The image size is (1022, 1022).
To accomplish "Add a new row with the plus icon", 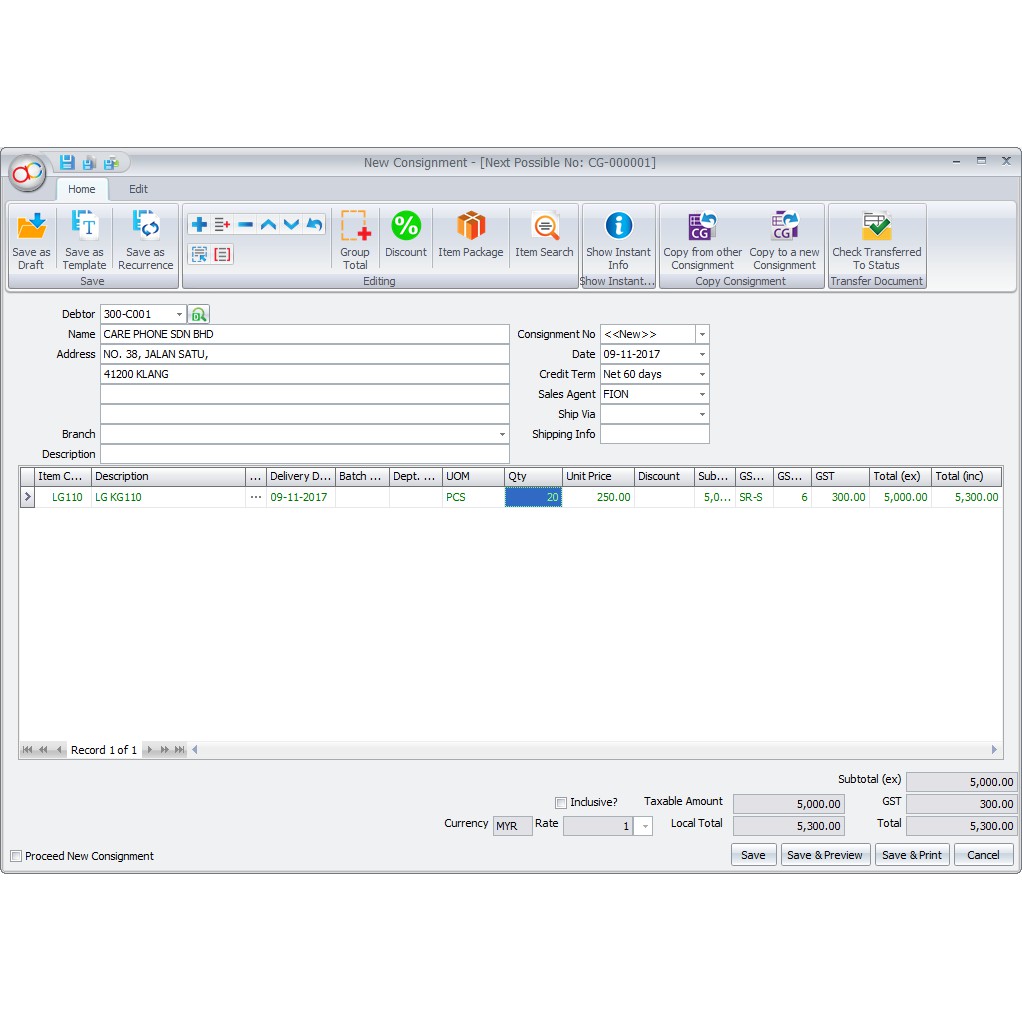I will tap(199, 225).
